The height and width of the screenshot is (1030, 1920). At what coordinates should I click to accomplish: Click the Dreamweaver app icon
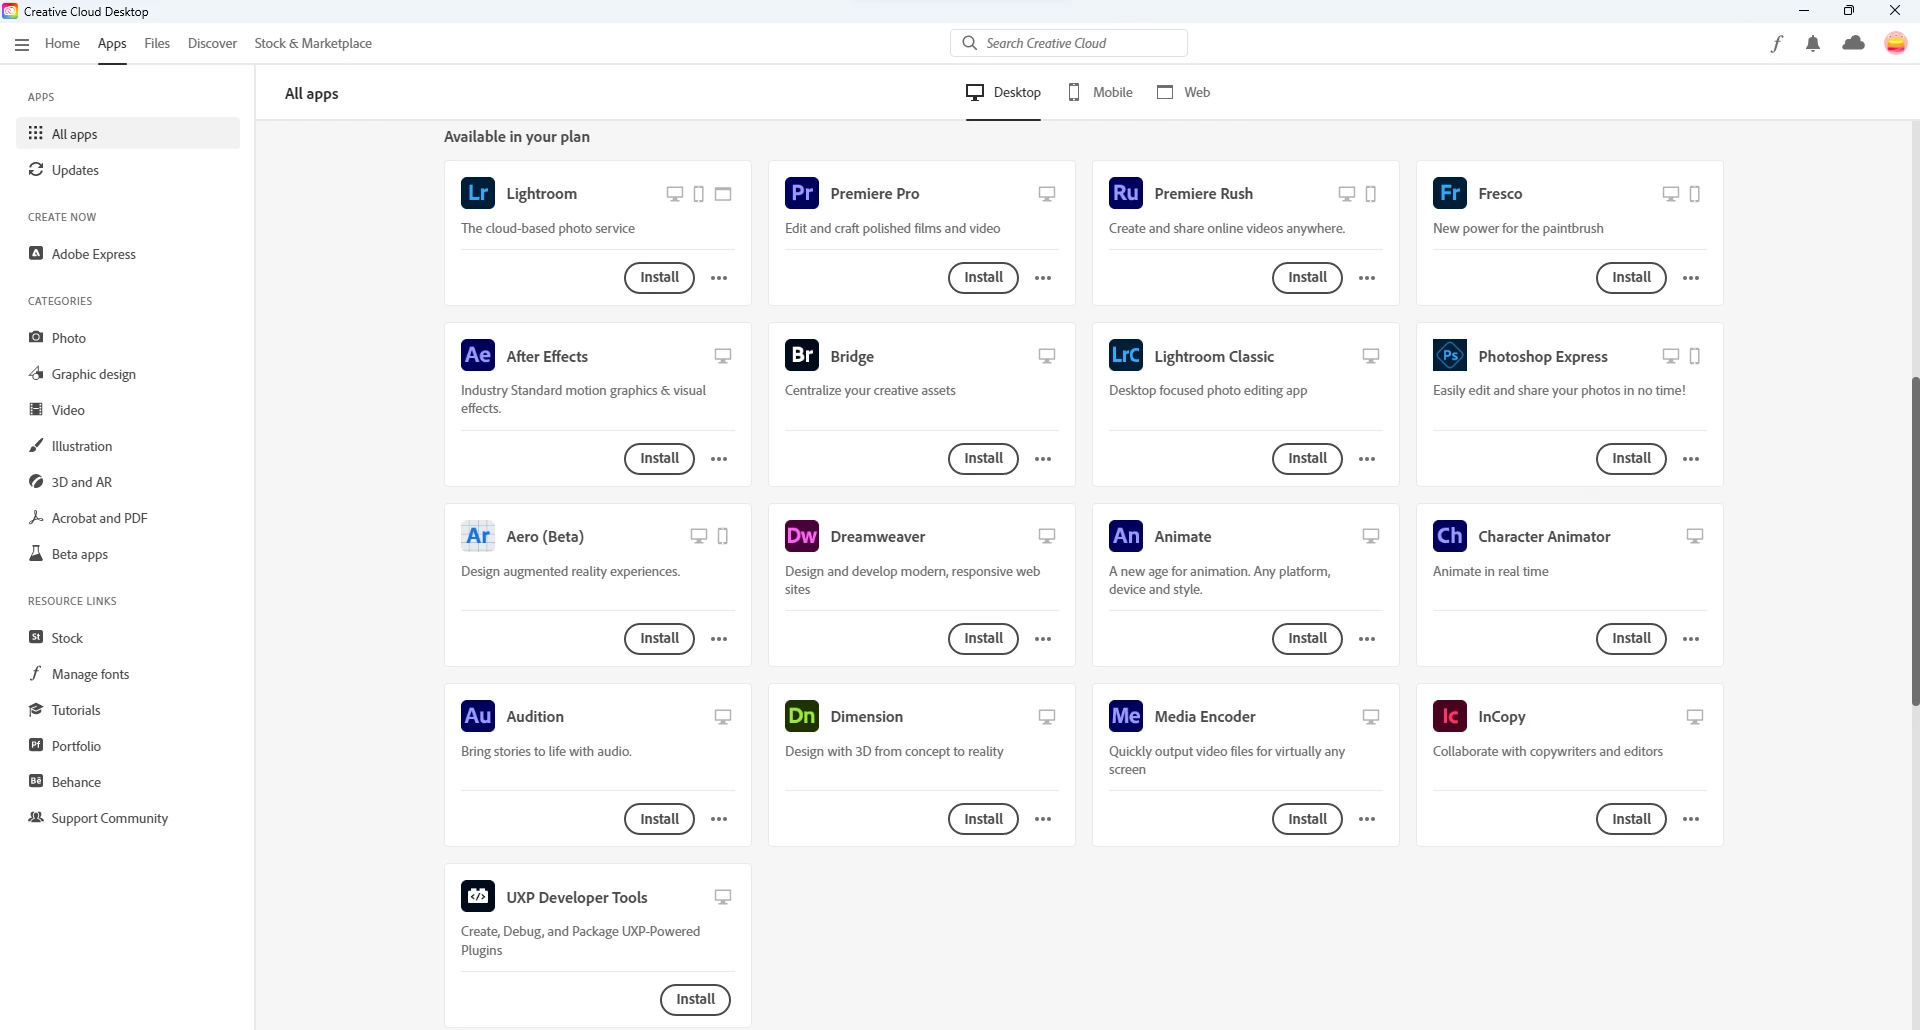click(802, 536)
